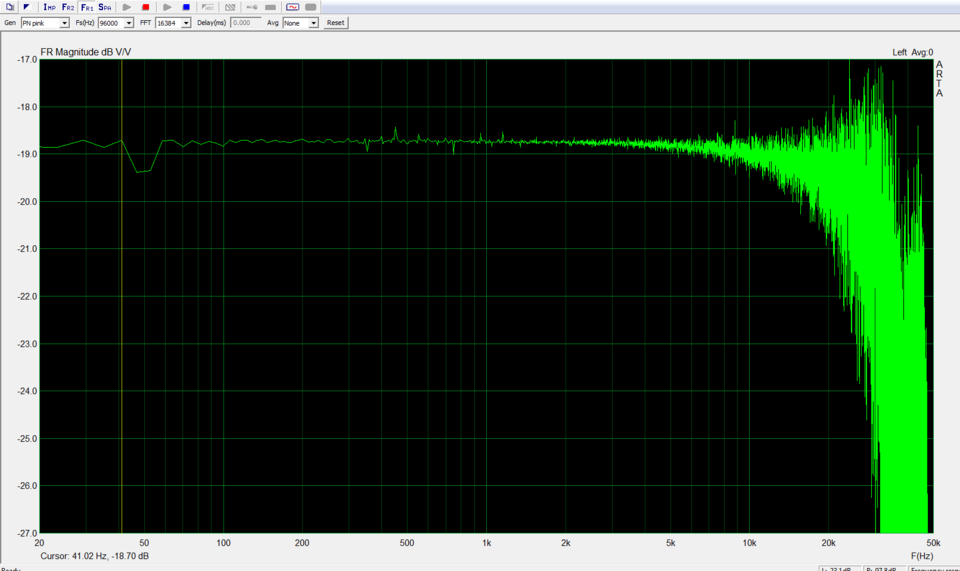Switch to Fr2 dual-channel mode

click(68, 7)
